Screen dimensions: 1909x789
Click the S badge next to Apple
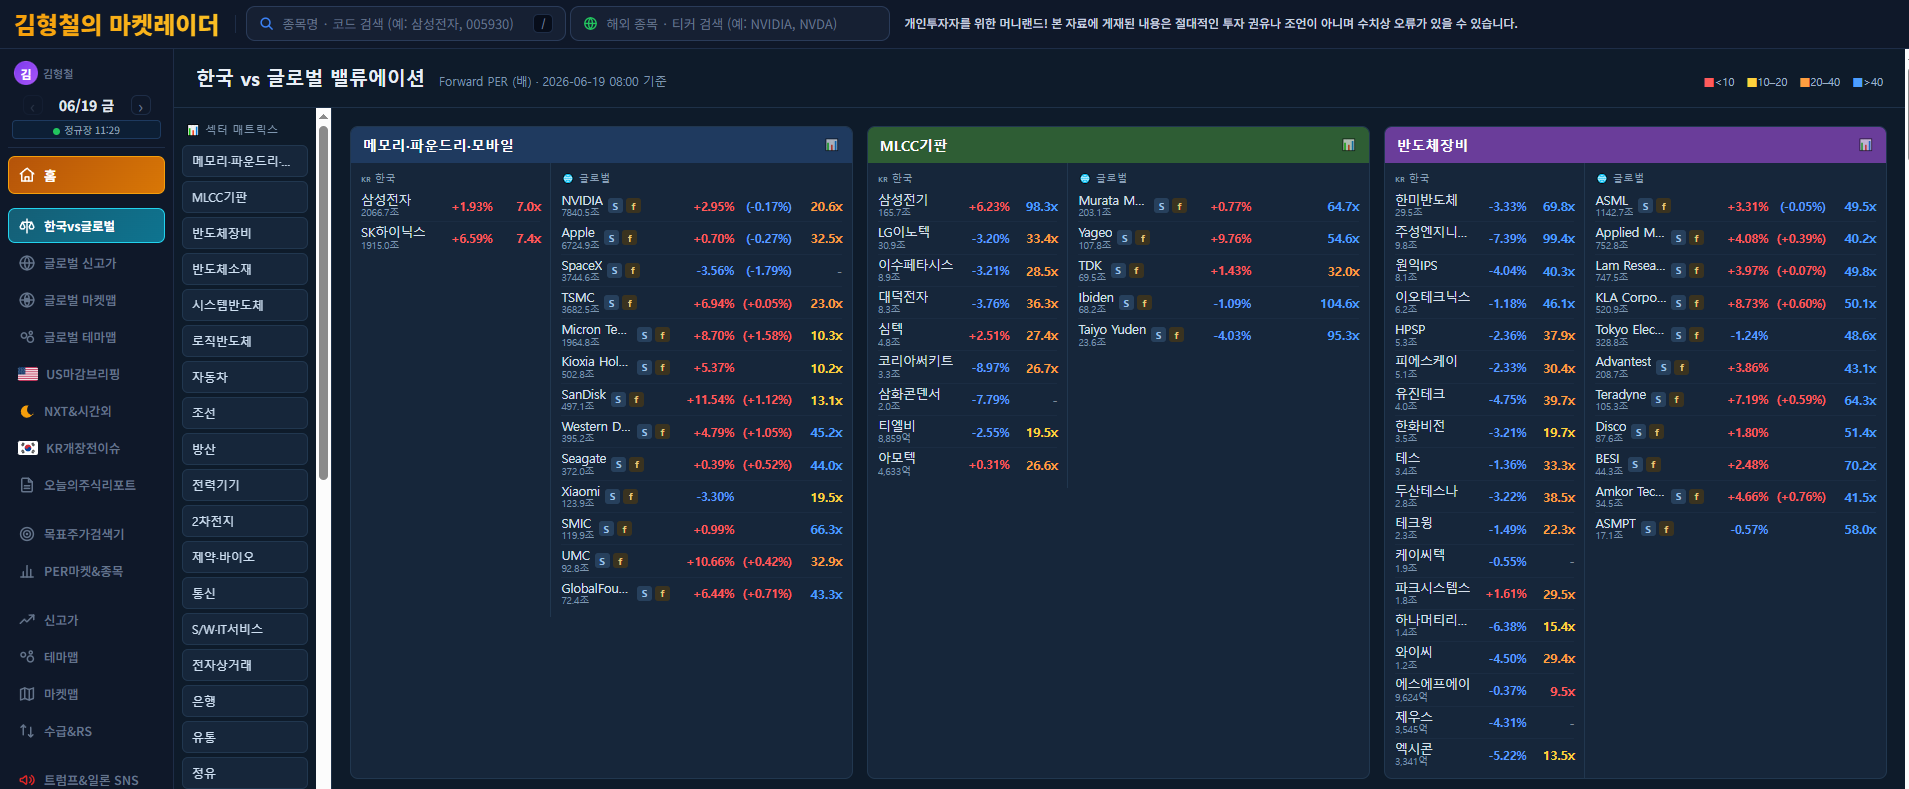click(611, 238)
